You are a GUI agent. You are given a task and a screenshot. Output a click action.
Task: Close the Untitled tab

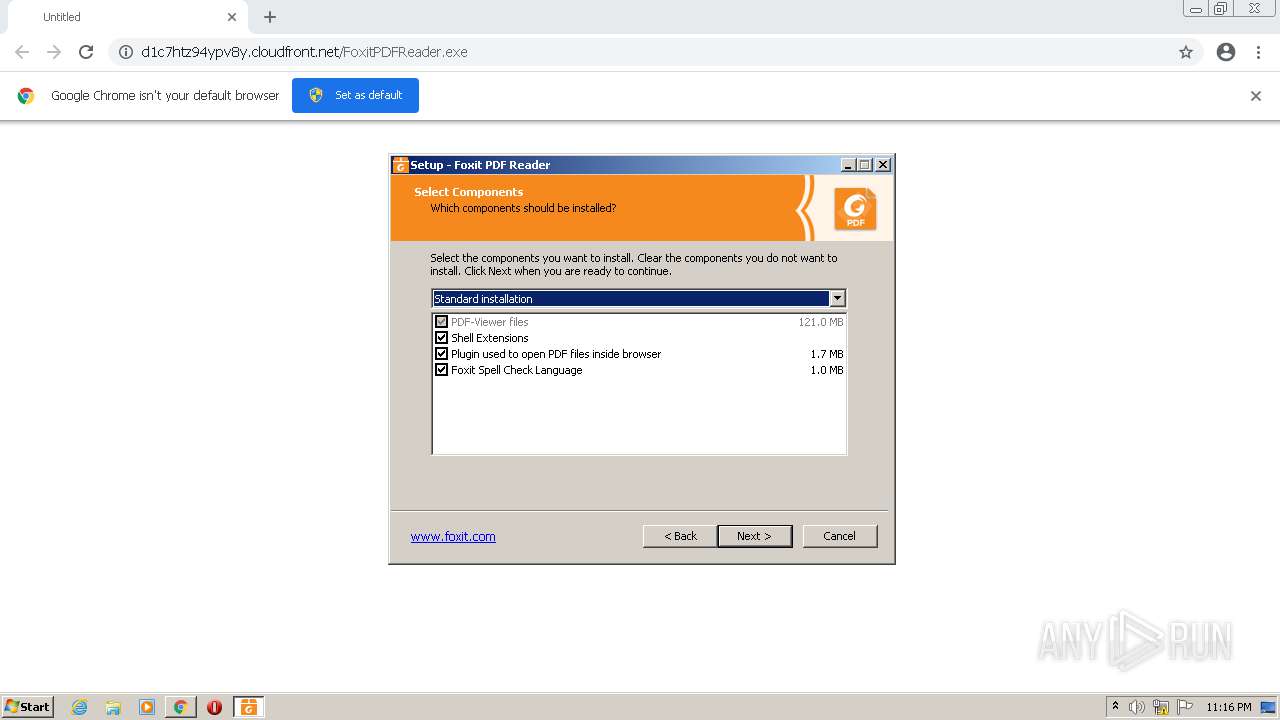point(232,17)
